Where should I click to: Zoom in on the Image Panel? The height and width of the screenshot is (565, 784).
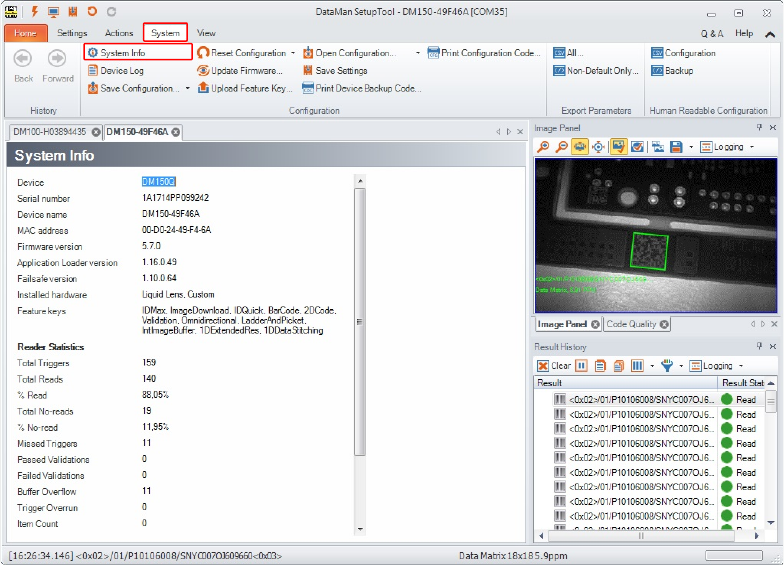543,147
